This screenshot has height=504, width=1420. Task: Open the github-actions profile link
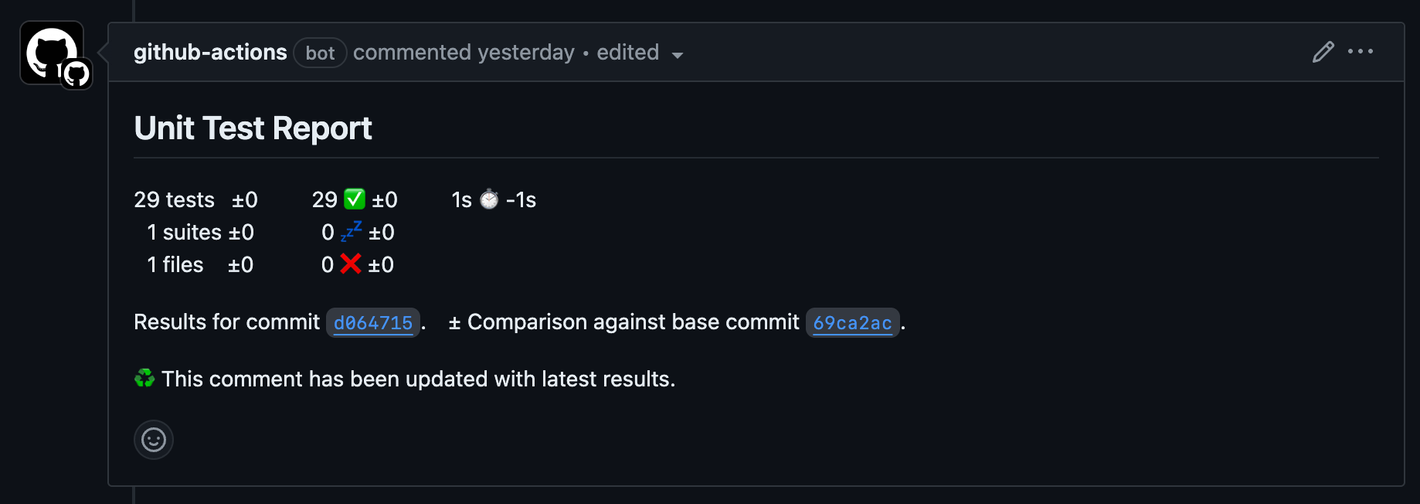tap(210, 52)
